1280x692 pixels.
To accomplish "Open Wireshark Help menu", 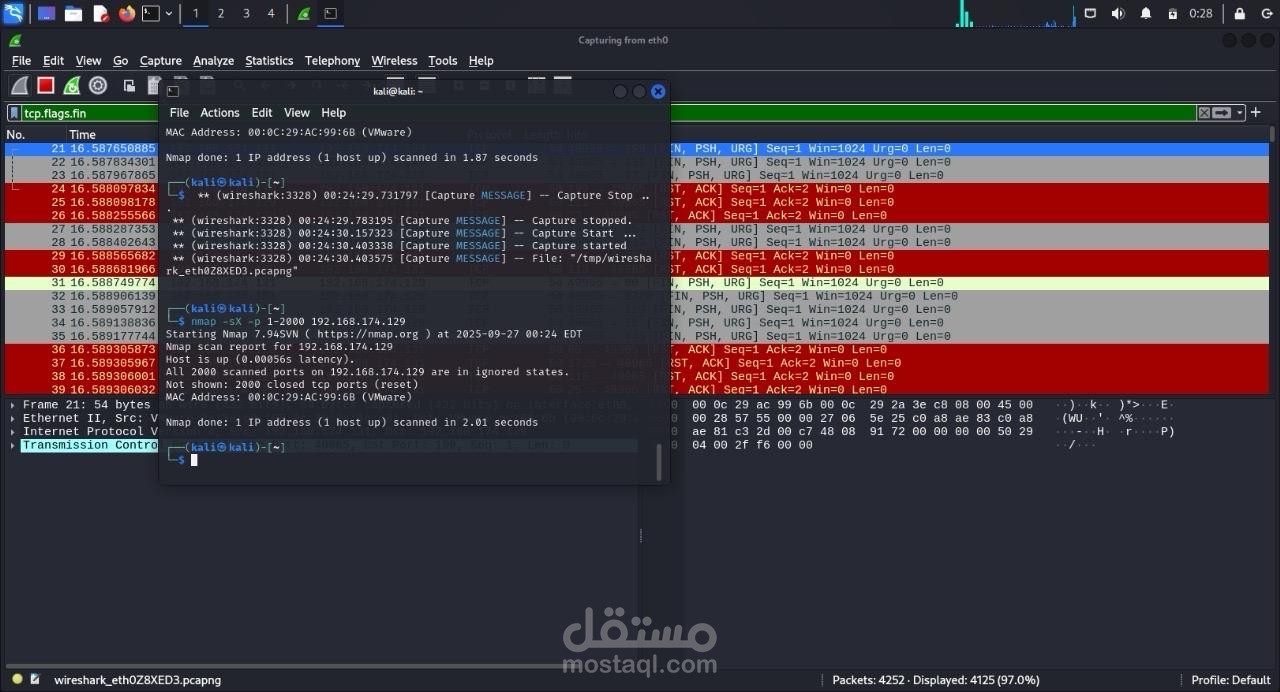I will click(x=481, y=61).
